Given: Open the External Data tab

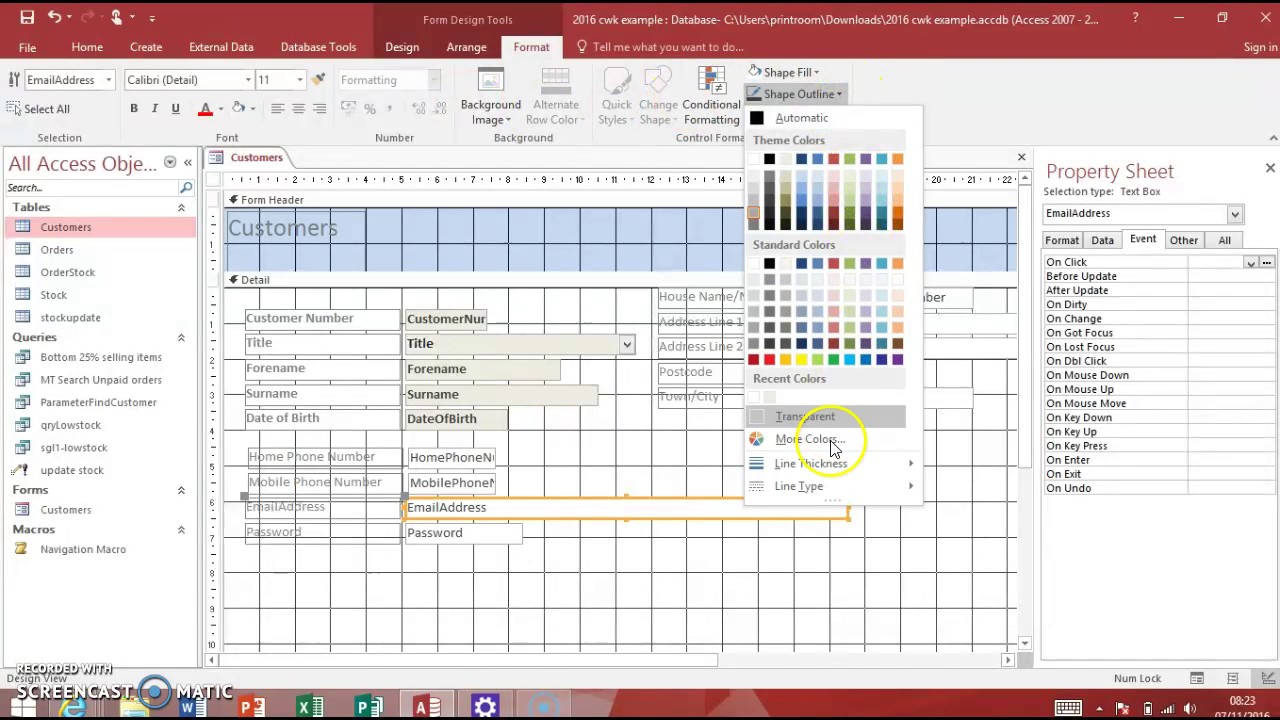Looking at the screenshot, I should click(221, 47).
